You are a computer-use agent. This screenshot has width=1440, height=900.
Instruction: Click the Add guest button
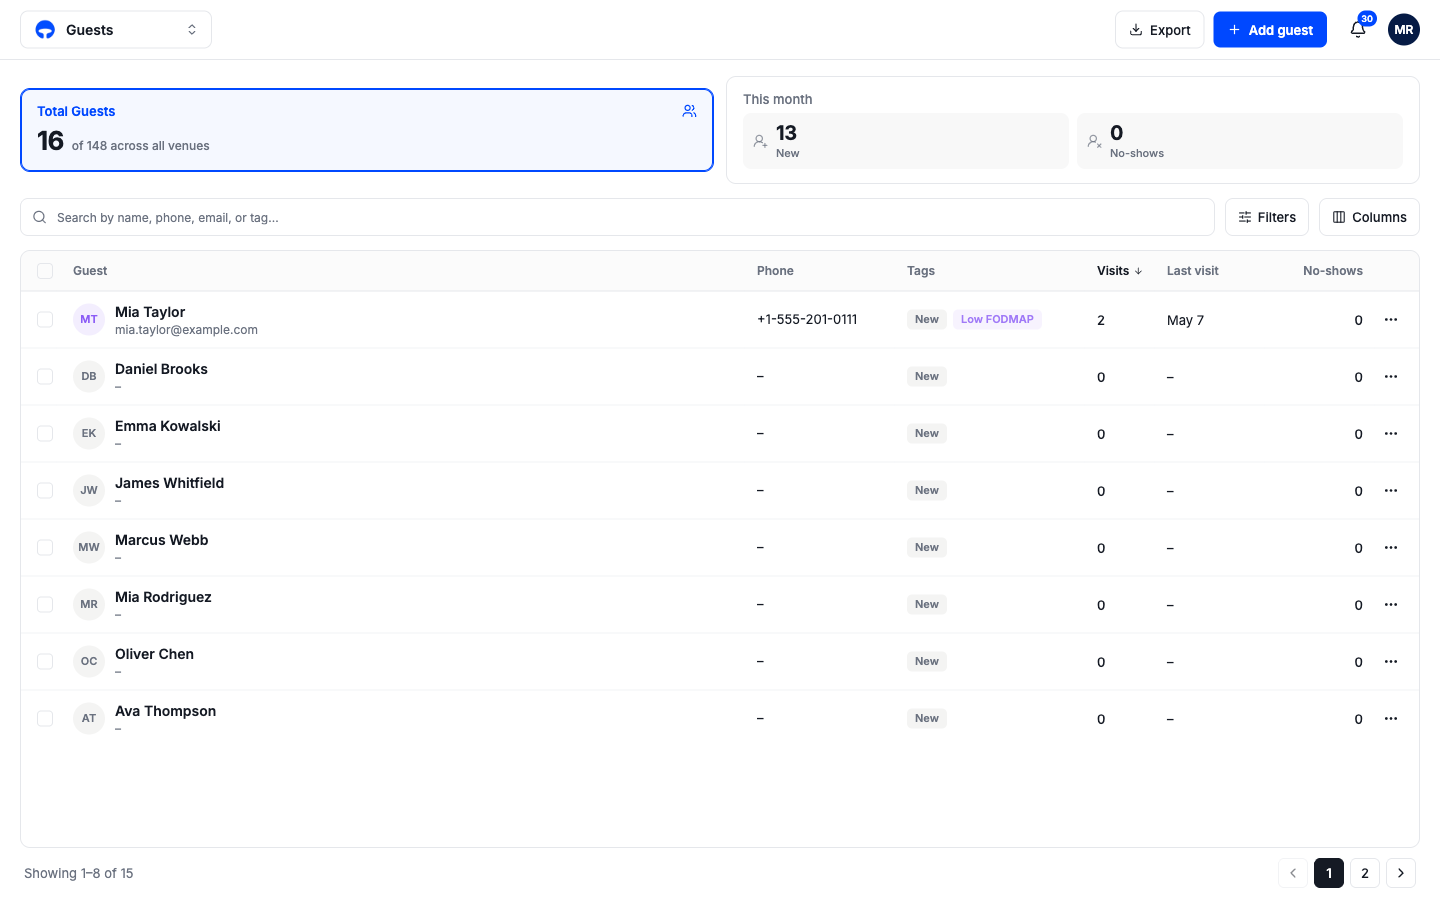point(1270,30)
